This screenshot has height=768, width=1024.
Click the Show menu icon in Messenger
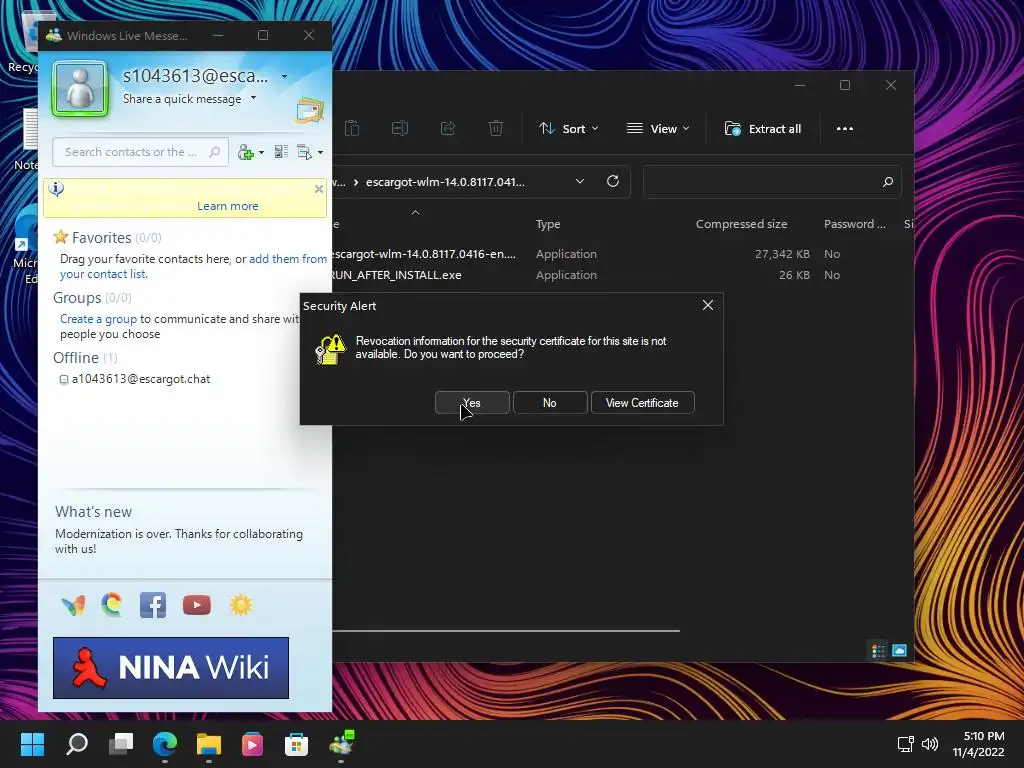pyautogui.click(x=304, y=152)
